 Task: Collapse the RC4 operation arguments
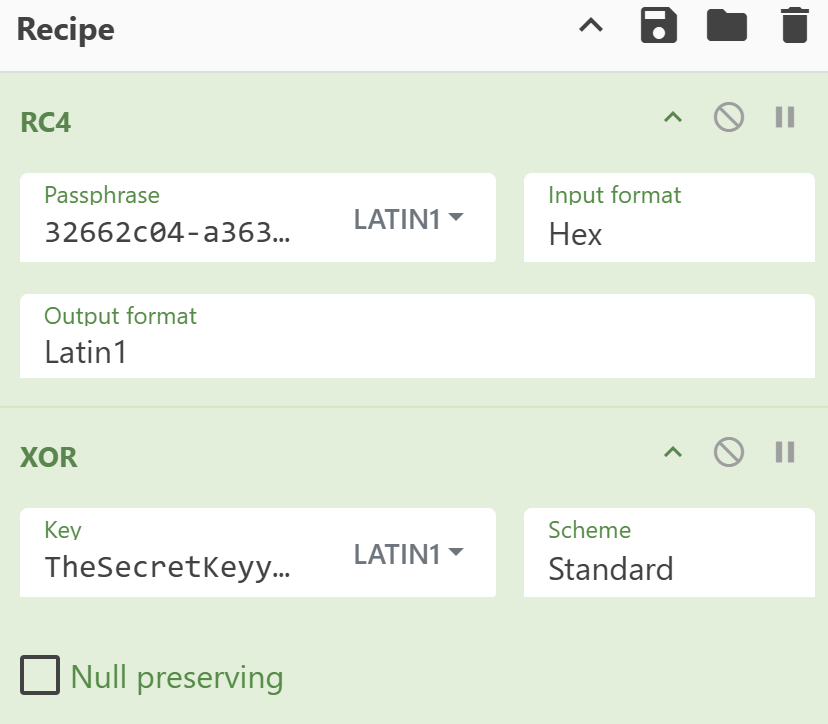tap(673, 118)
